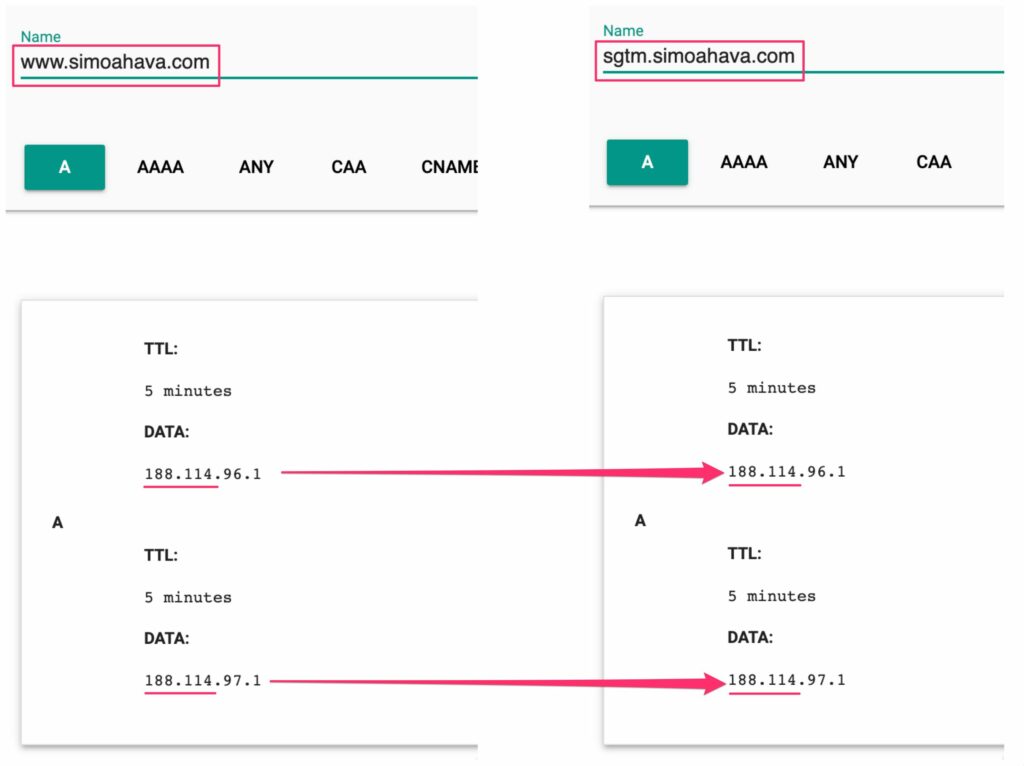The height and width of the screenshot is (766, 1024).
Task: Choose AAAA record type in www.simoahava.com lookup
Action: click(x=160, y=167)
